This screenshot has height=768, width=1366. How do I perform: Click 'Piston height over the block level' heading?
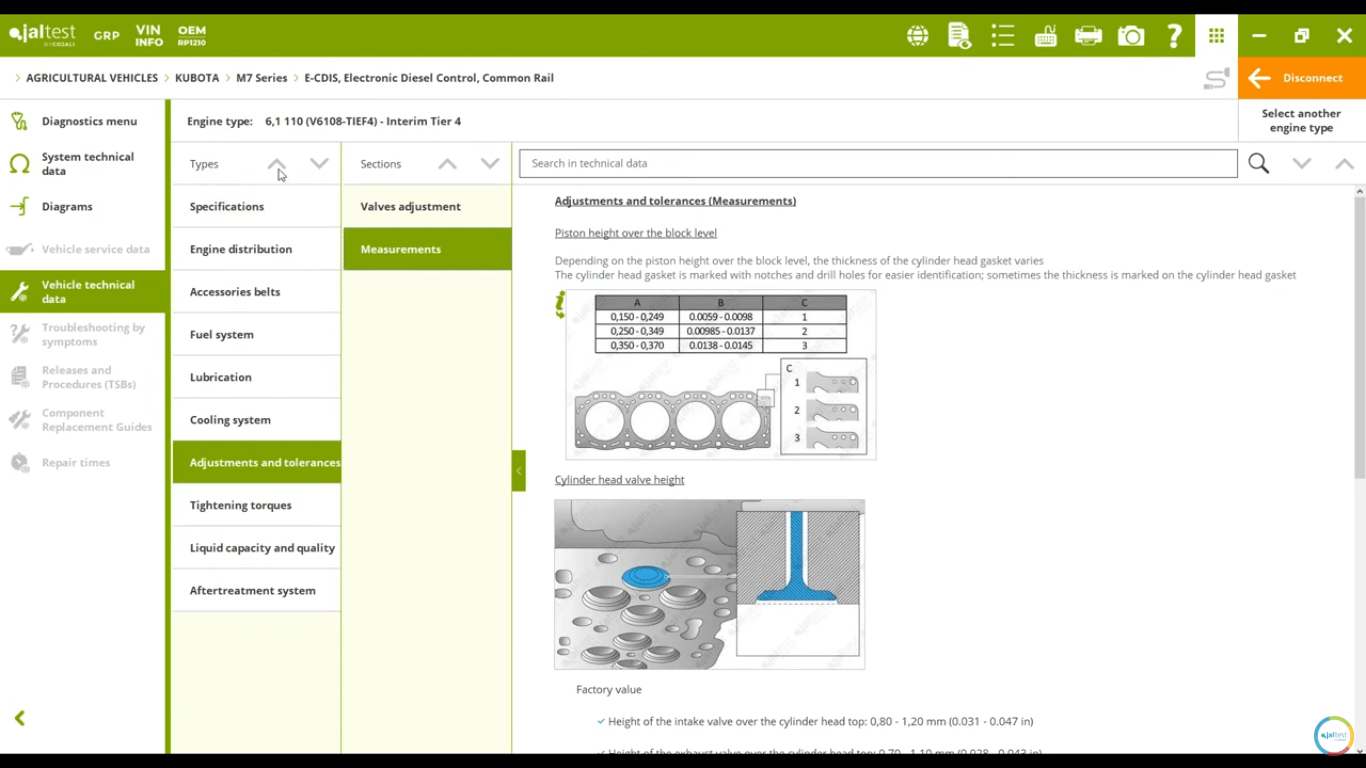click(x=636, y=233)
